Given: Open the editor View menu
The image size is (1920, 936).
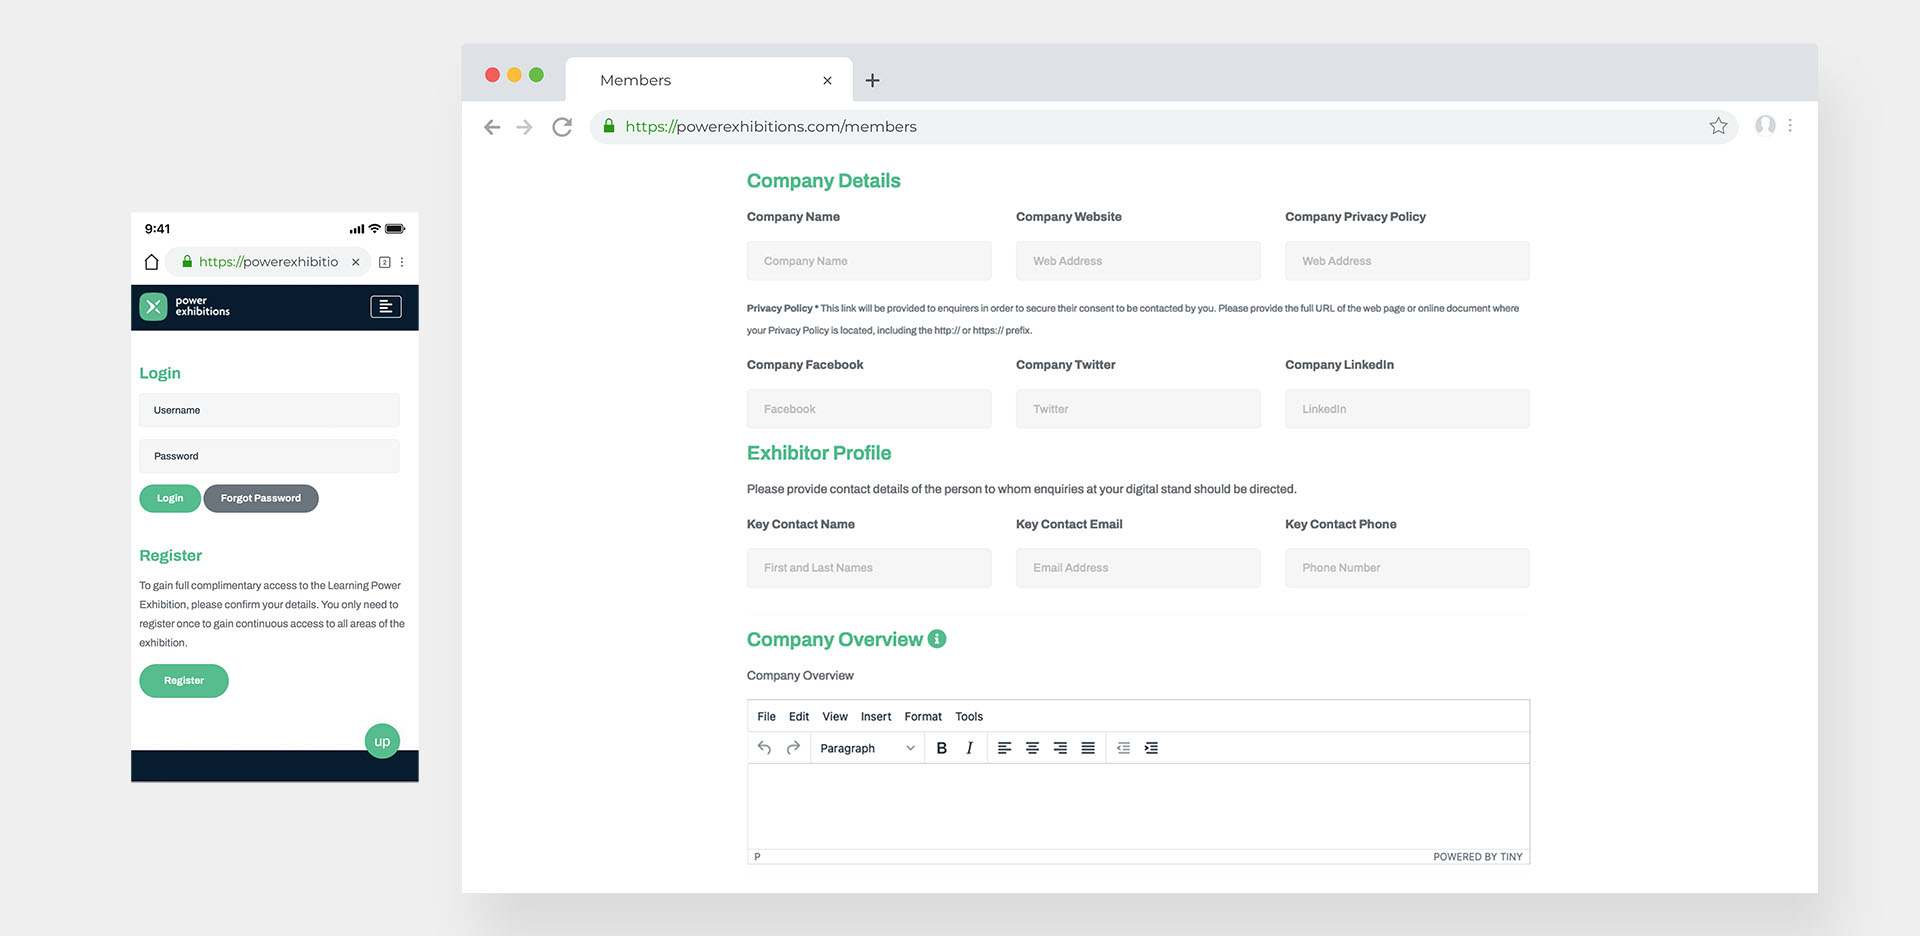Looking at the screenshot, I should pyautogui.click(x=835, y=717).
